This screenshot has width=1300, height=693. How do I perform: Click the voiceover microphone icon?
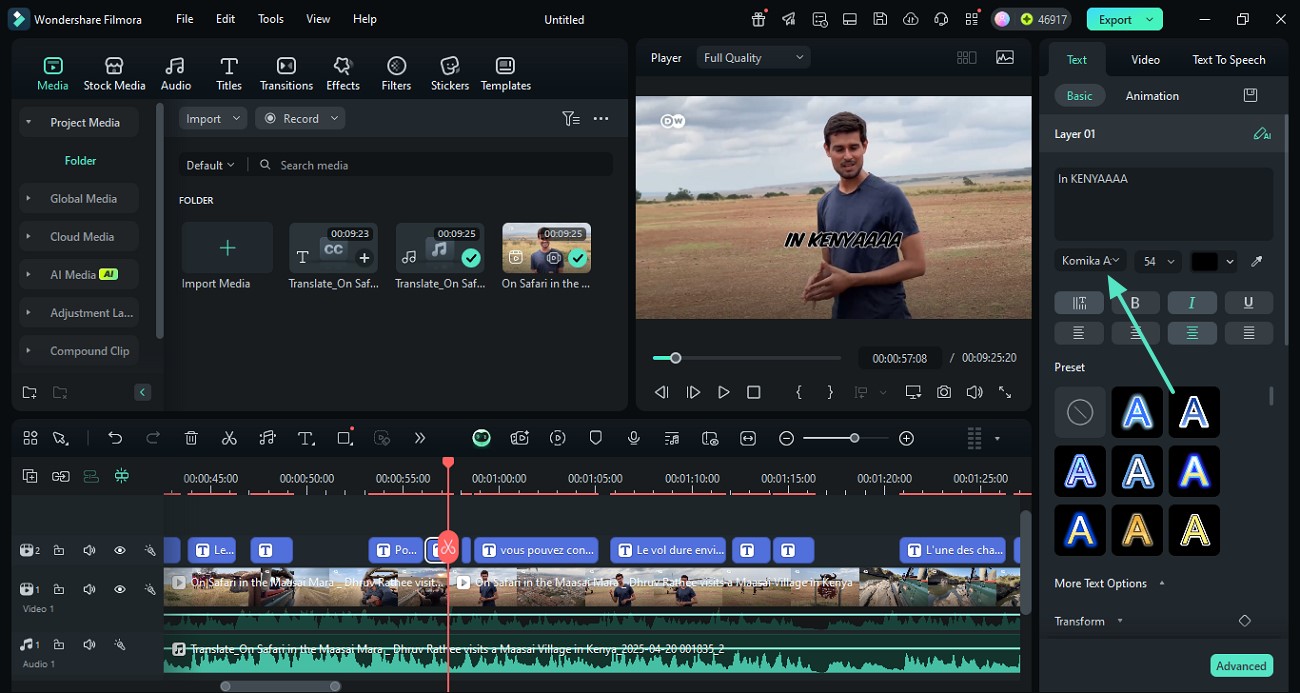coord(634,438)
